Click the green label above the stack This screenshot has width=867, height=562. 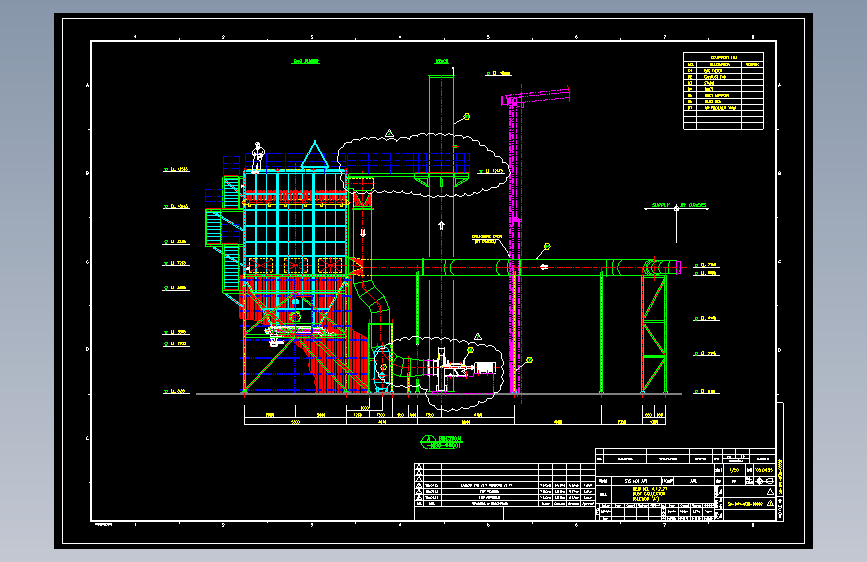[441, 61]
